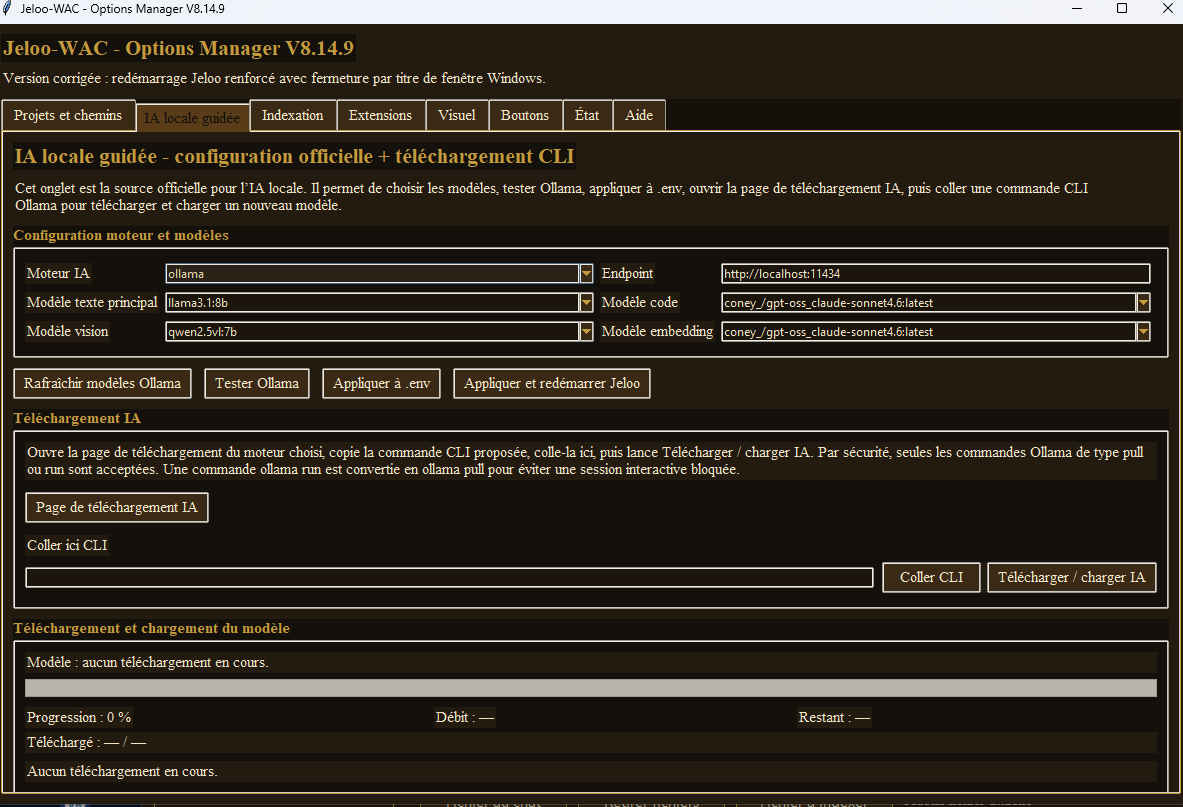Screen dimensions: 1183x807
Task: Click the 'Modèle vision' label
Action: (68, 331)
